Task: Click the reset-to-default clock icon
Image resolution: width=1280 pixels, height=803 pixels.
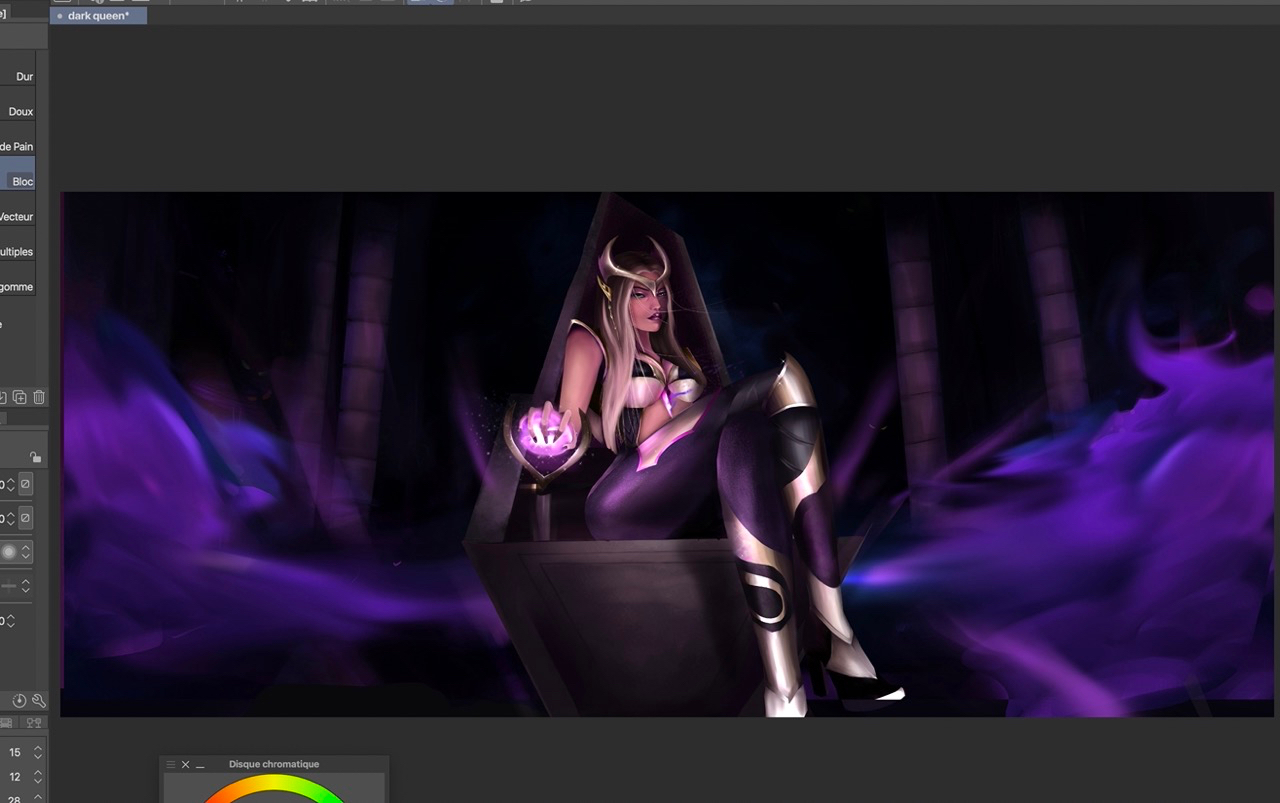Action: pos(19,701)
